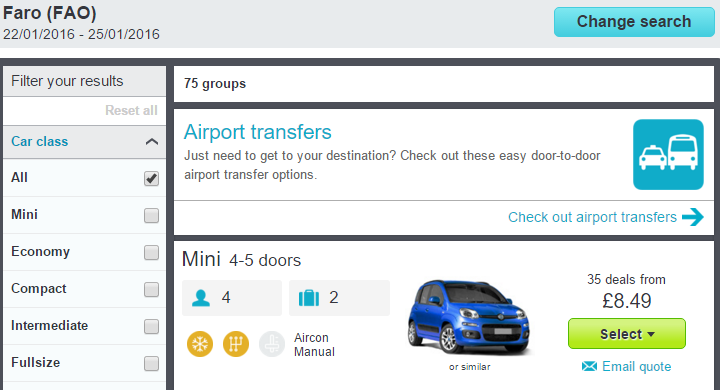
Task: Click the envelope icon beside Email quote
Action: click(589, 366)
